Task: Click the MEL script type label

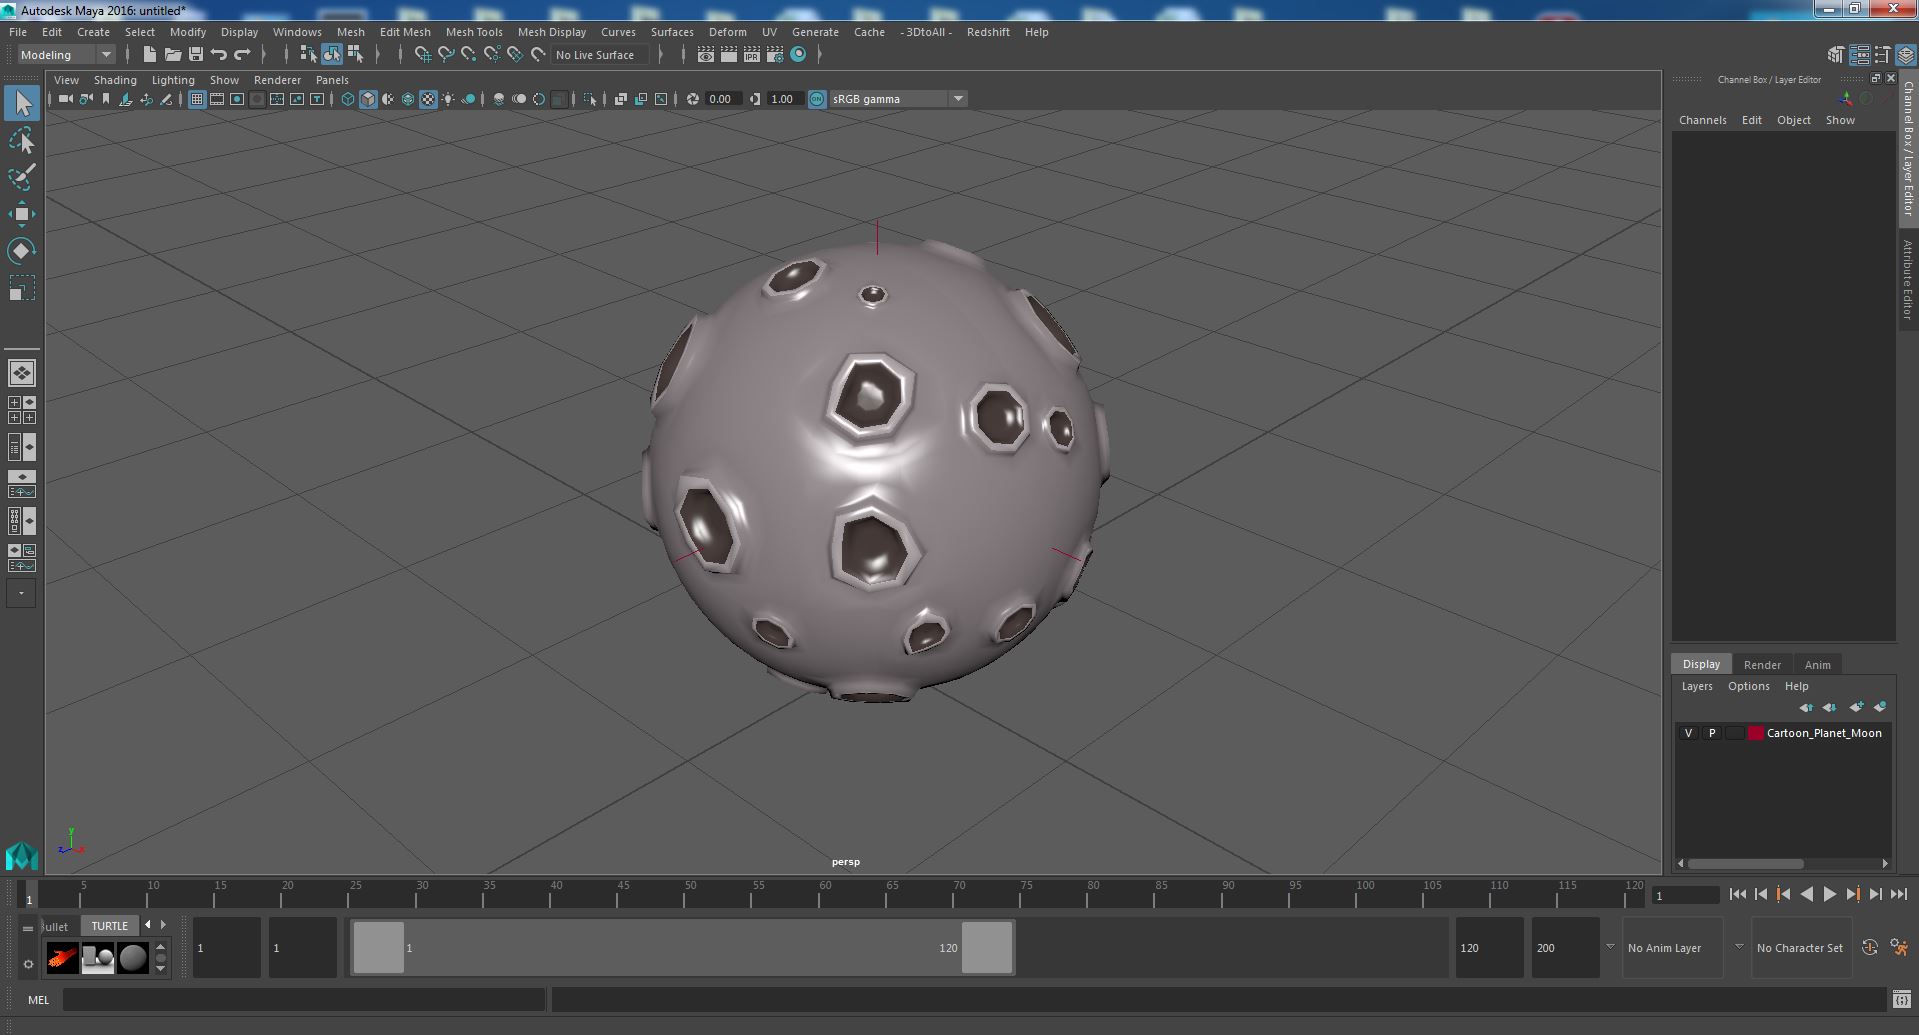Action: point(38,1000)
